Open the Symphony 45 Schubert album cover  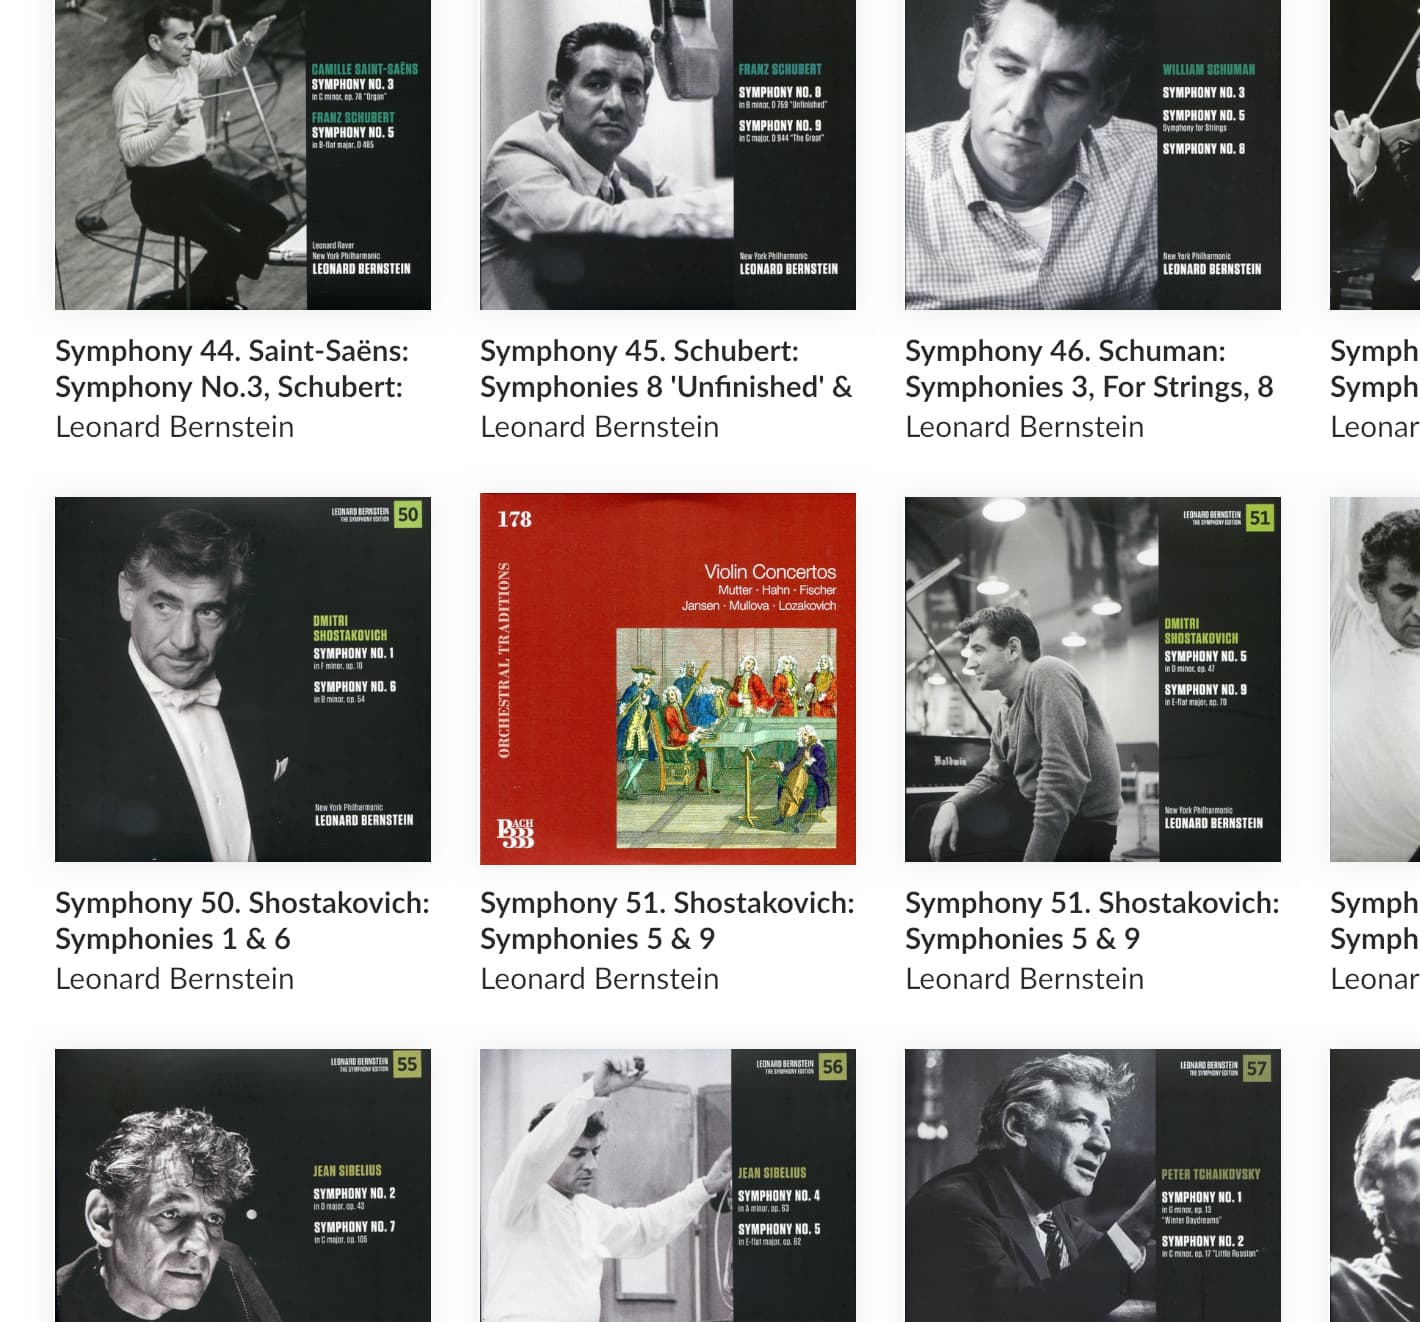pos(668,155)
